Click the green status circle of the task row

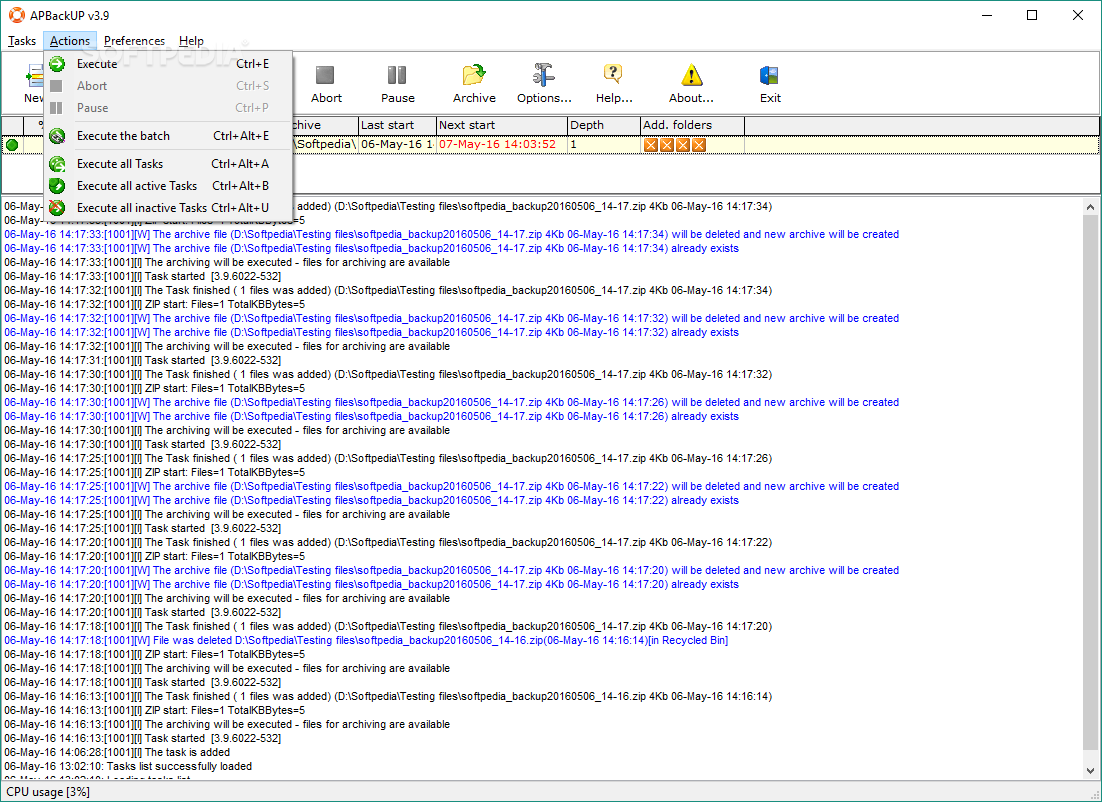click(12, 145)
